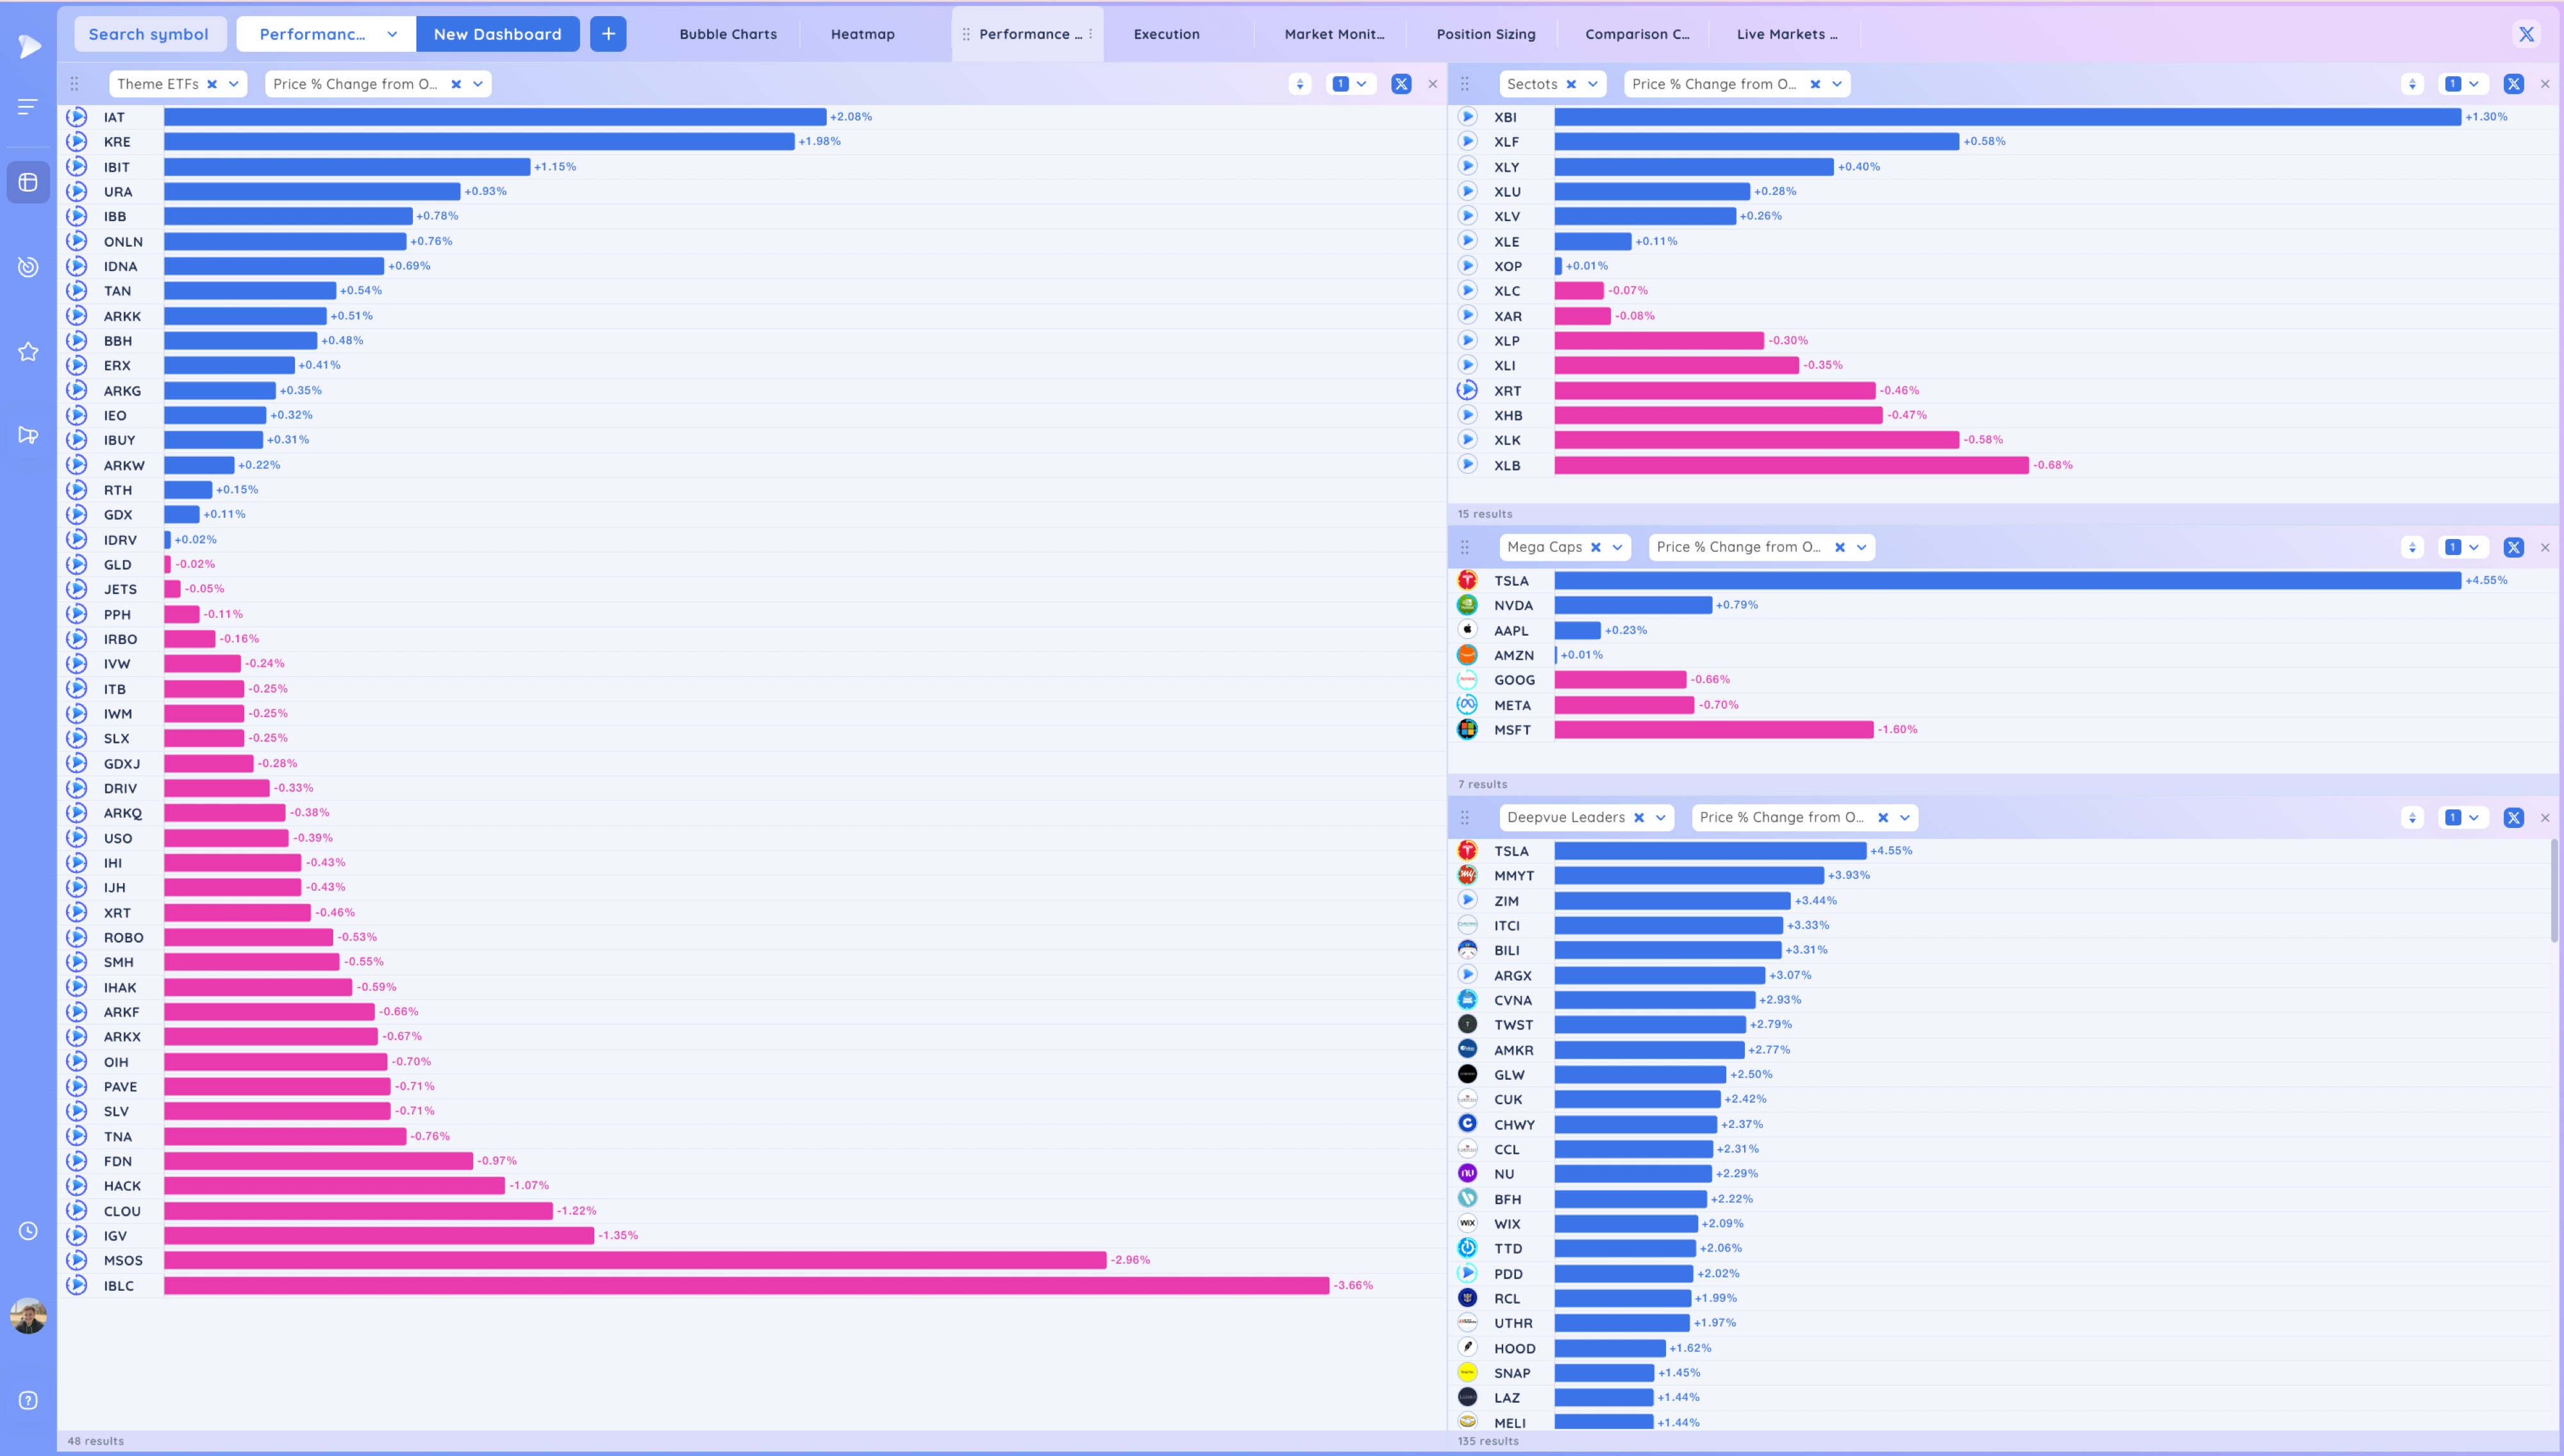This screenshot has width=2564, height=1456.
Task: Open the help question mark icon
Action: tap(28, 1400)
